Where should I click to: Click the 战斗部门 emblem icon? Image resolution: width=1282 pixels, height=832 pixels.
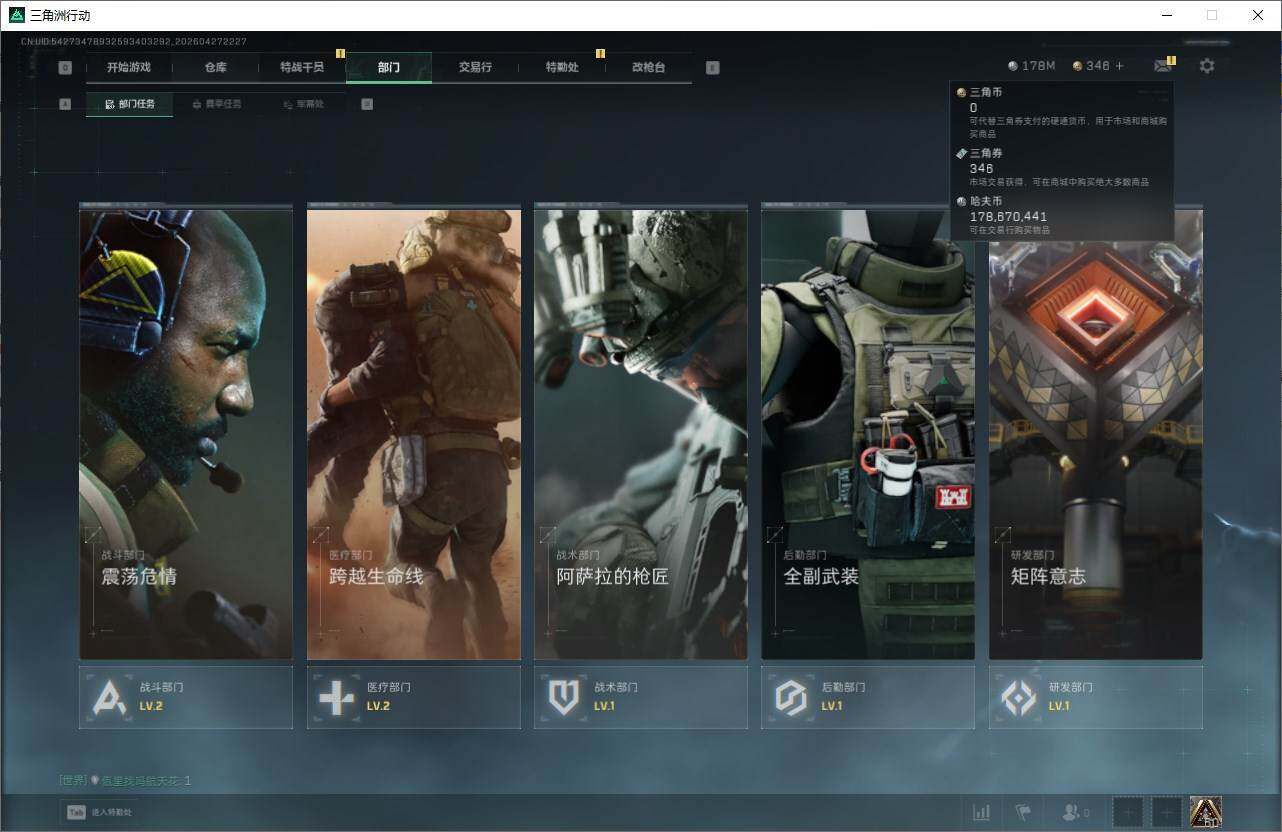click(x=109, y=697)
